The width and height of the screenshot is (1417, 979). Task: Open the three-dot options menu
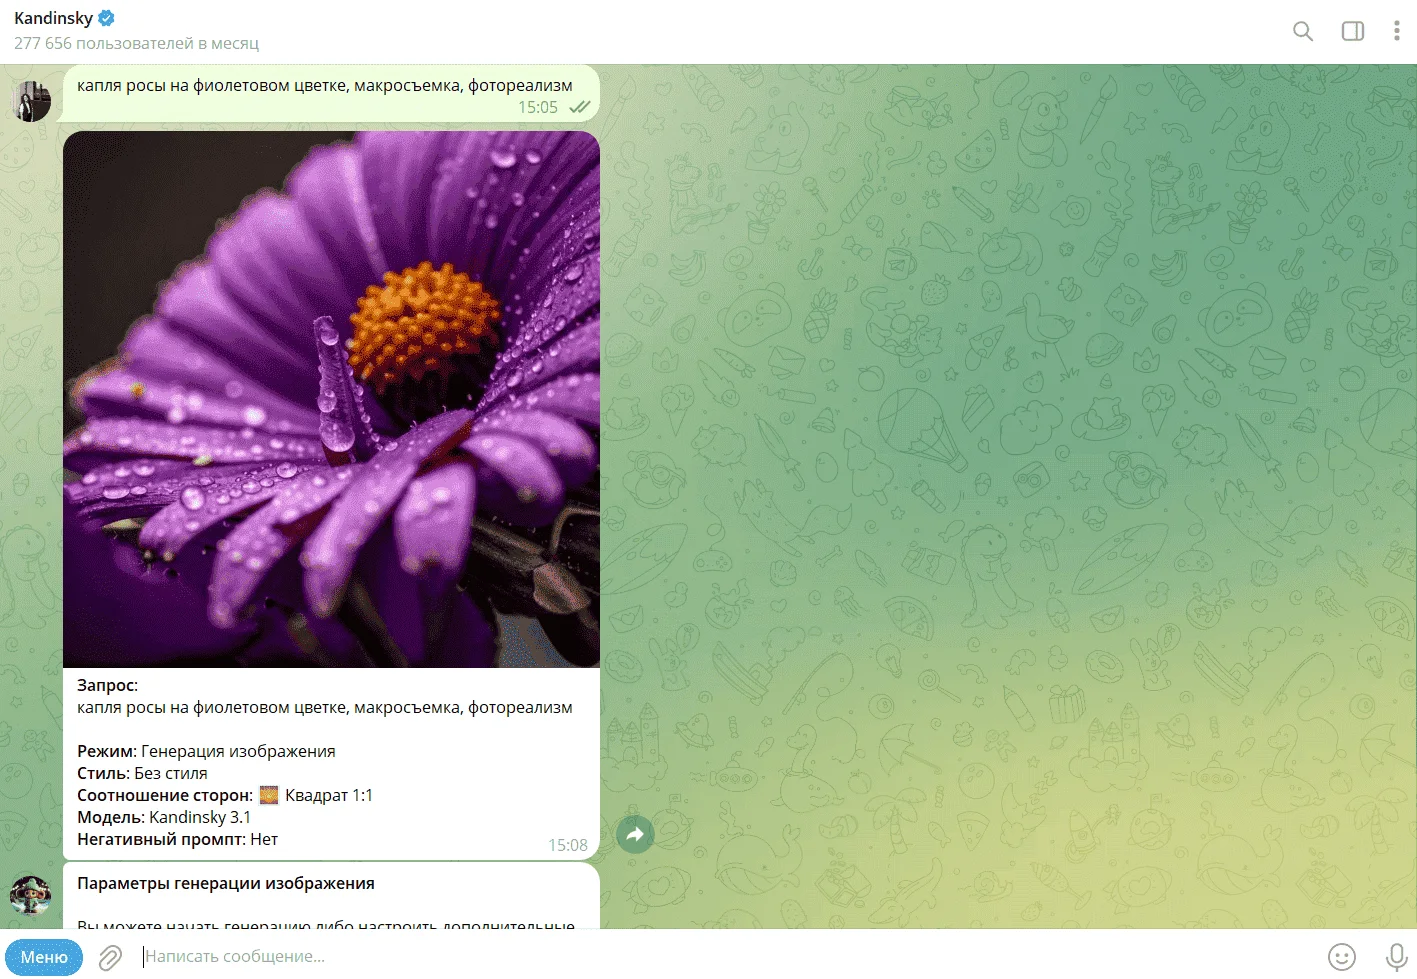[1396, 31]
